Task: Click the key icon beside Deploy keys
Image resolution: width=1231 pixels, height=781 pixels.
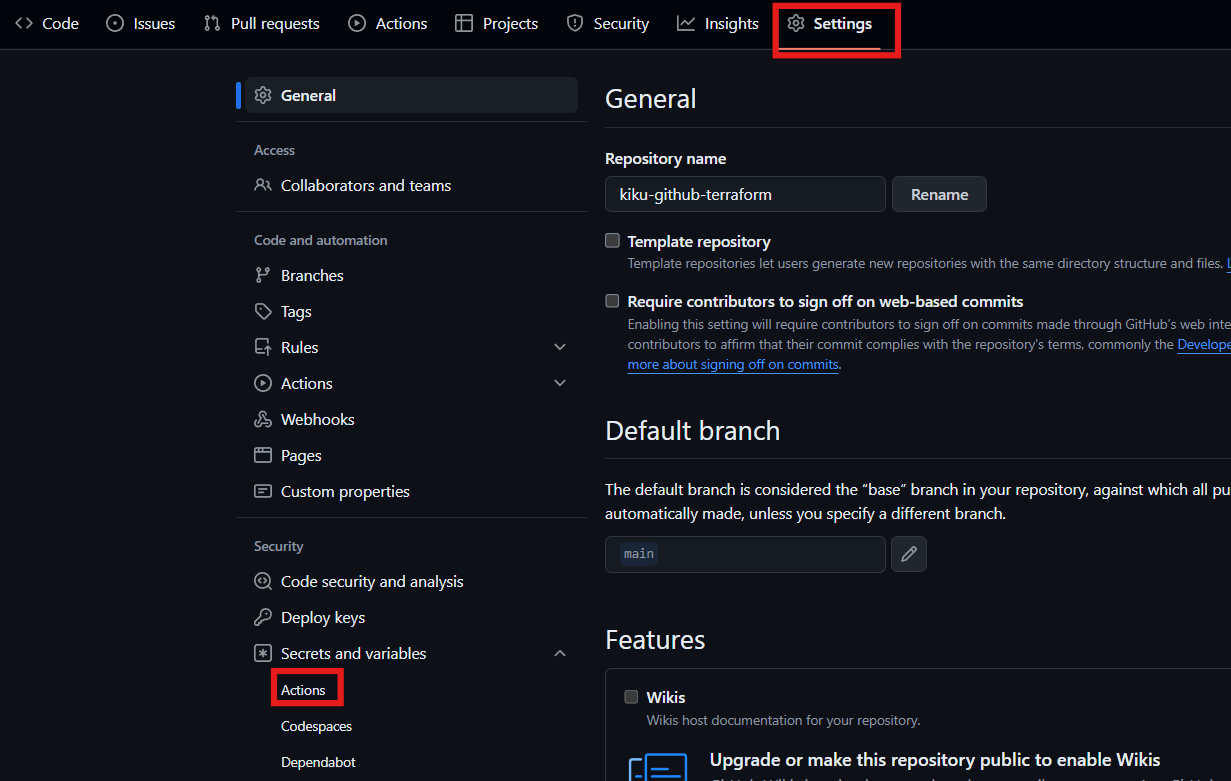Action: pyautogui.click(x=263, y=617)
